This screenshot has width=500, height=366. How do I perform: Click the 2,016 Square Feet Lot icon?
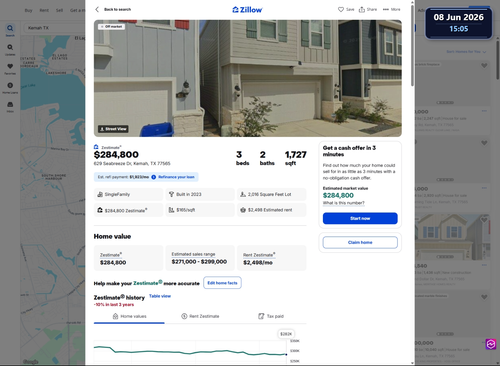243,194
